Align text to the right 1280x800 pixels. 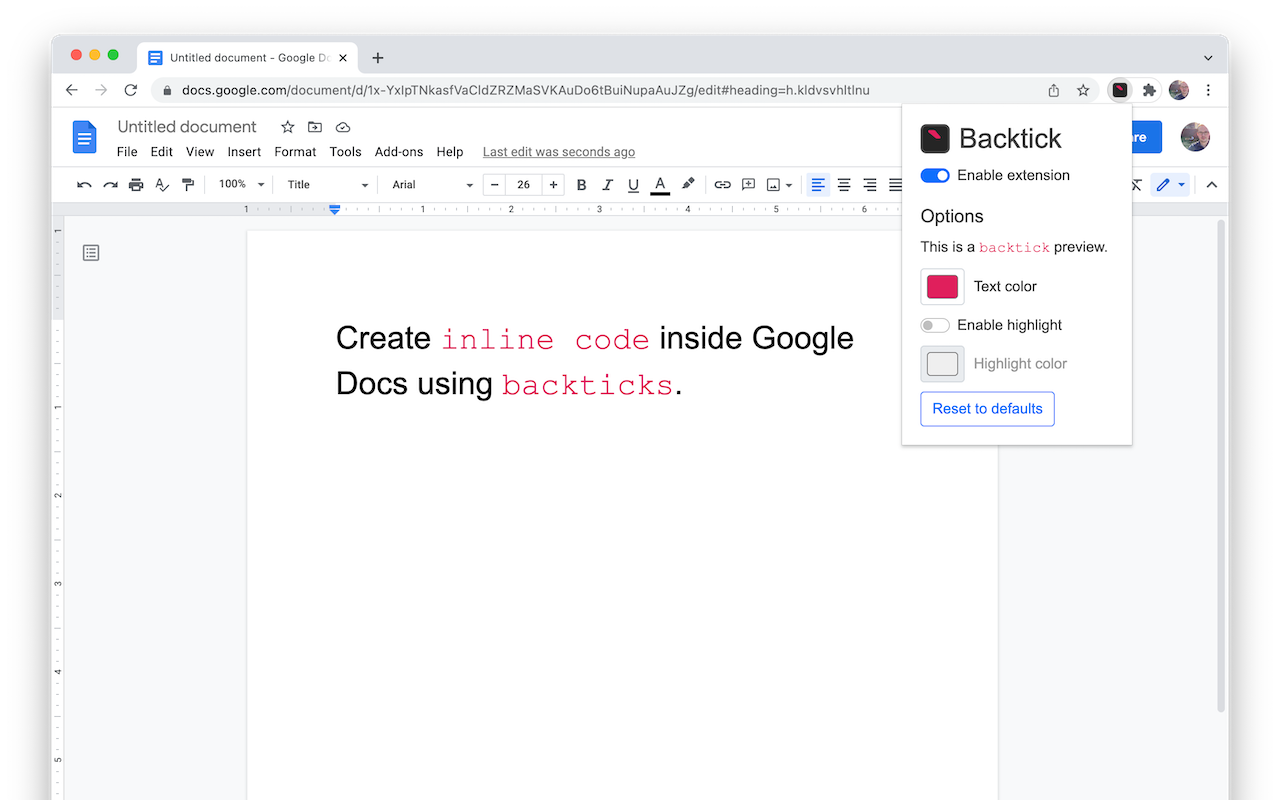coord(870,185)
